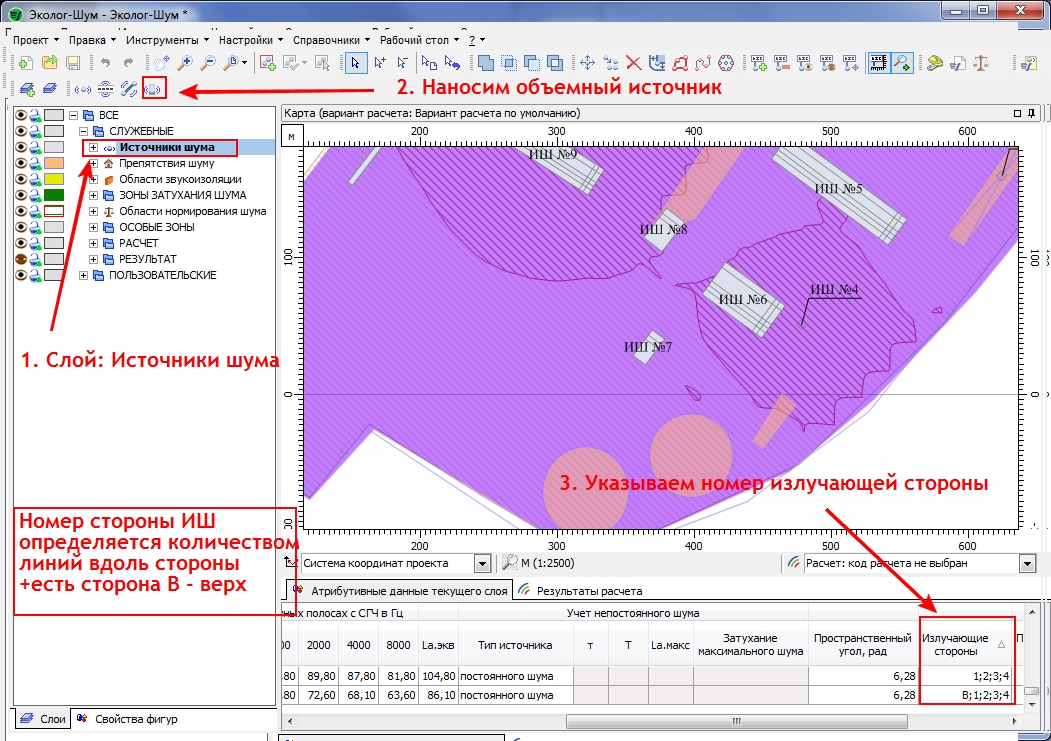1051x741 pixels.
Task: Select the volumetric noise source tool
Action: tap(153, 88)
